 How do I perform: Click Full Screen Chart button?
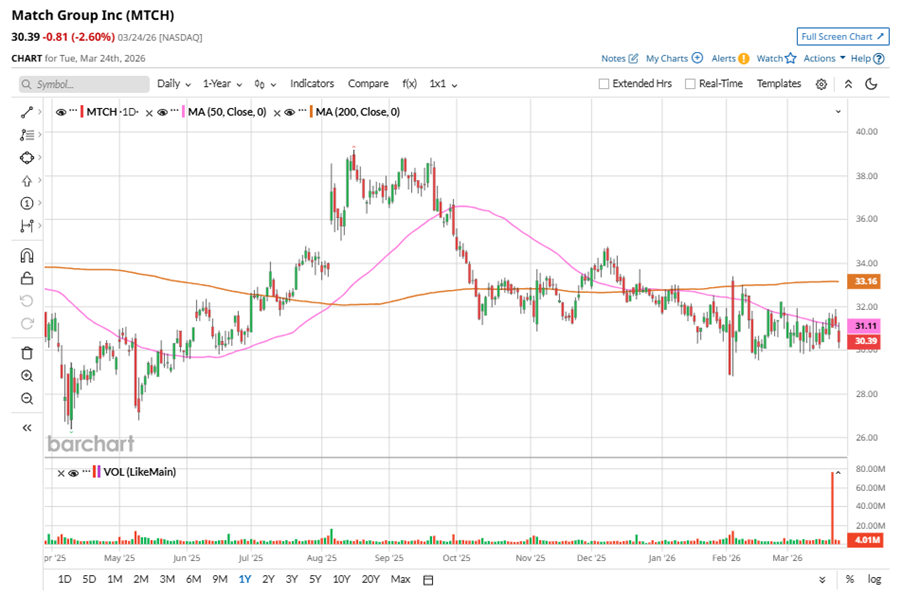coord(843,36)
